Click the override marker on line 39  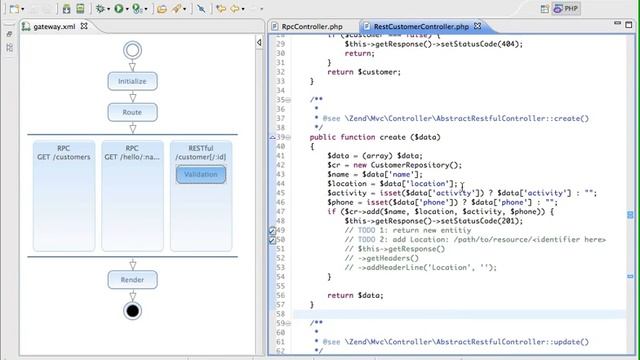pos(272,138)
